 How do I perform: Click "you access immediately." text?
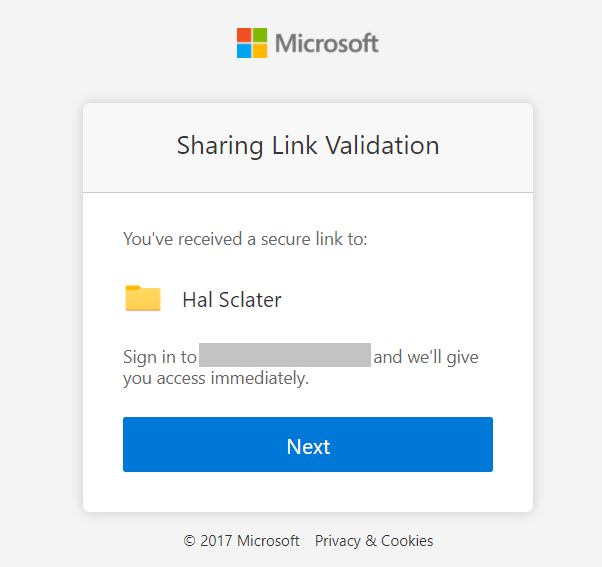[216, 379]
